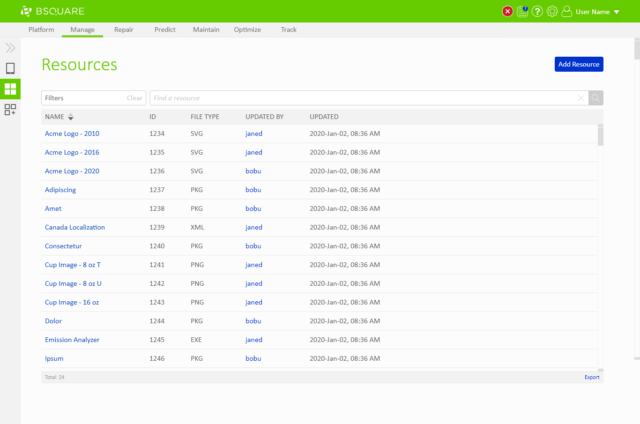Click the search magnifier button

[x=596, y=98]
